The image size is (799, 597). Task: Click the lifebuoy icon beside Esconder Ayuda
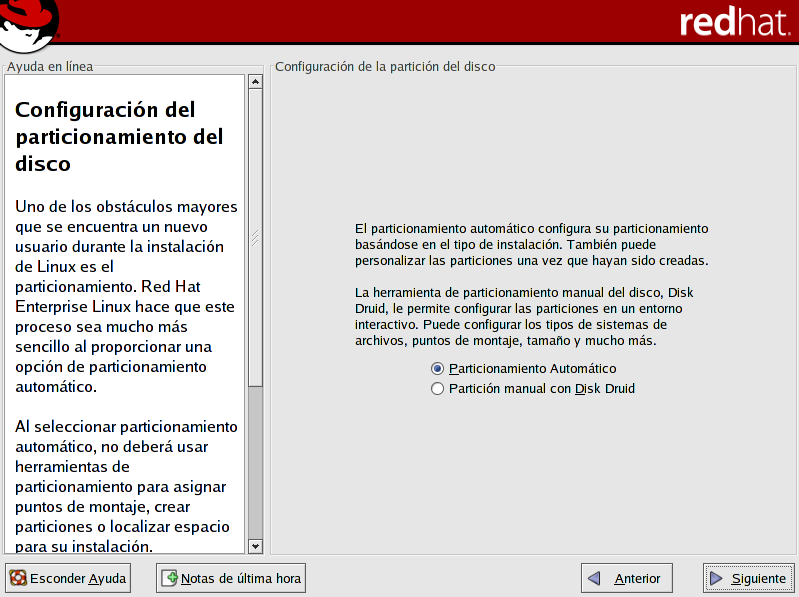[x=18, y=578]
